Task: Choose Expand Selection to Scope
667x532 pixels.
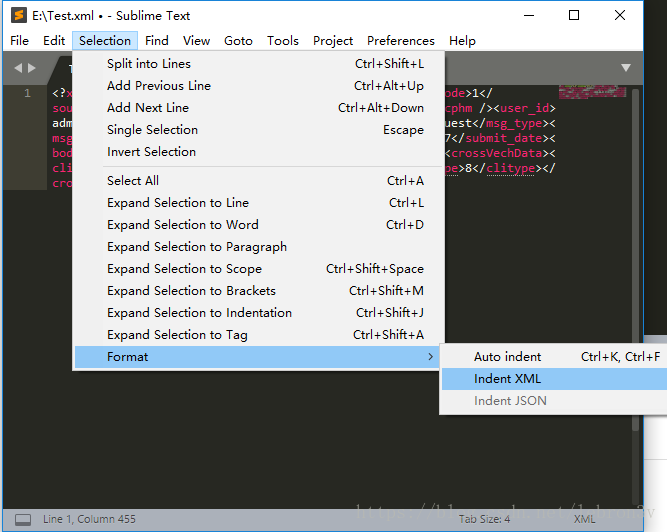Action: point(259,269)
